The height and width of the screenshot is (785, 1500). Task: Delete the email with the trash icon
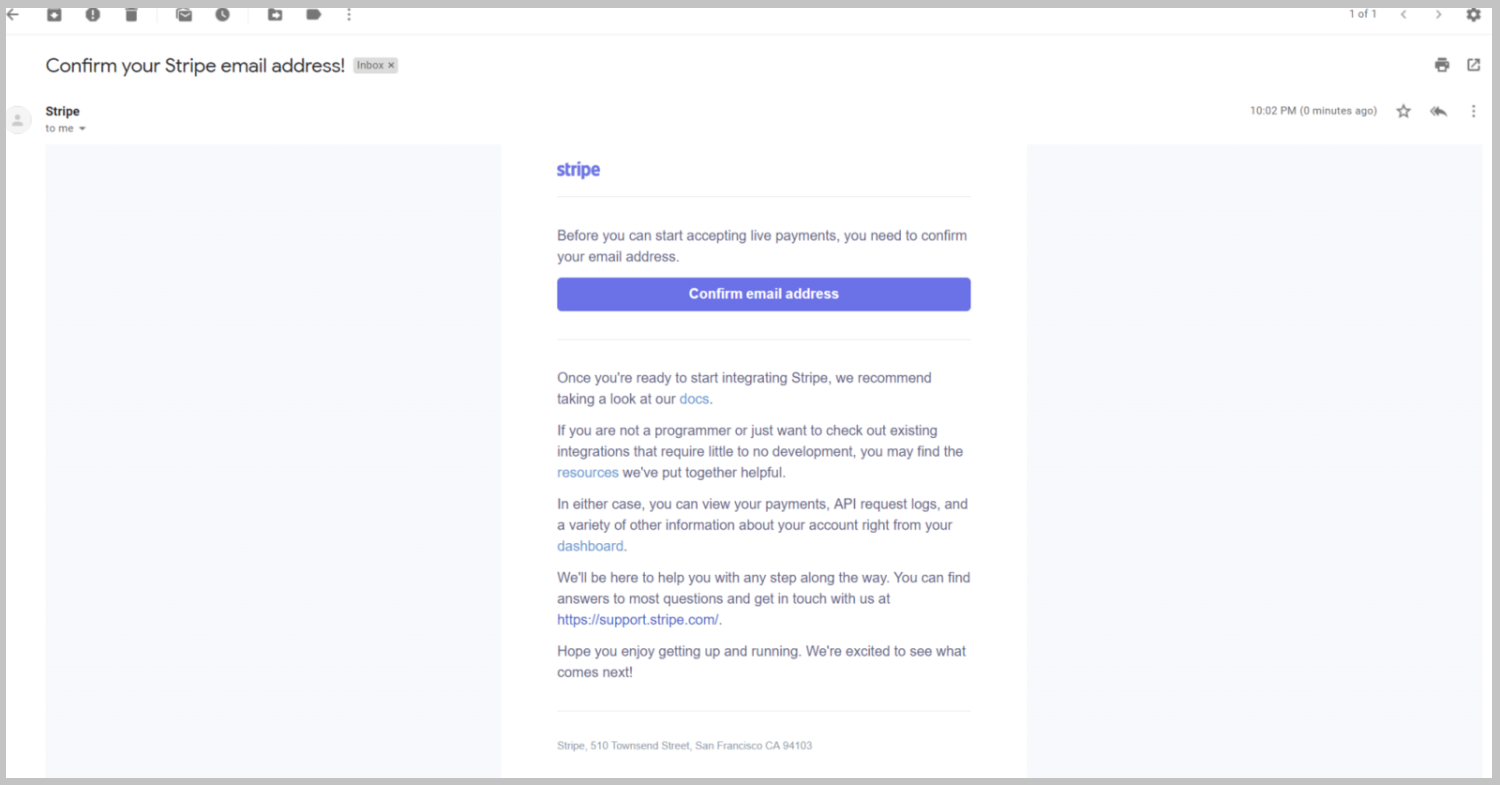pos(132,14)
